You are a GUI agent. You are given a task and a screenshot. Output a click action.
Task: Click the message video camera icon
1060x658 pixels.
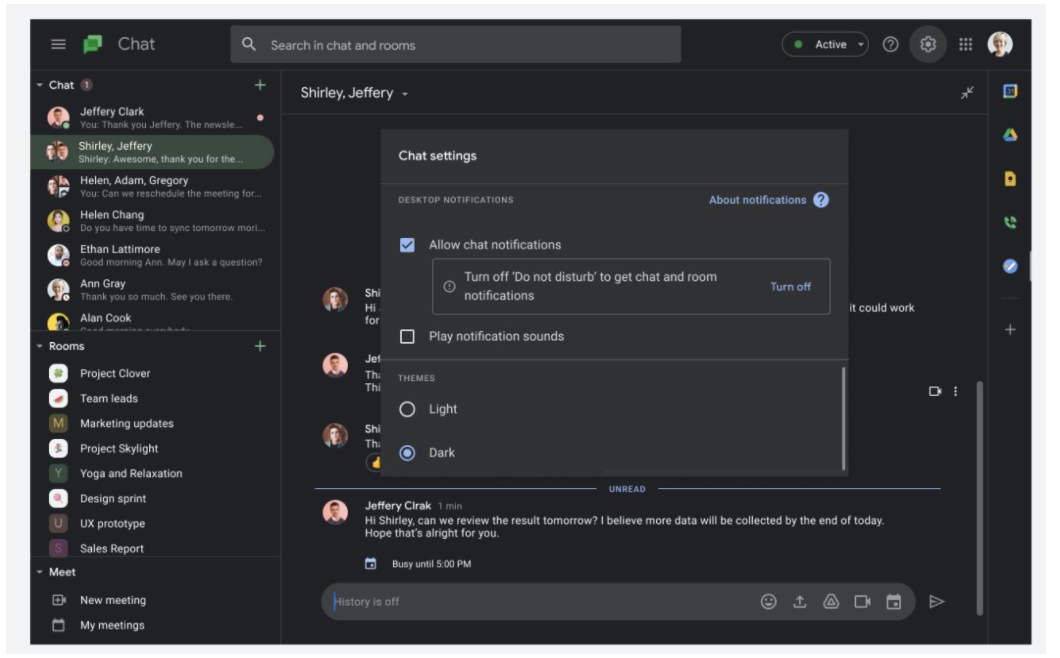tap(934, 392)
